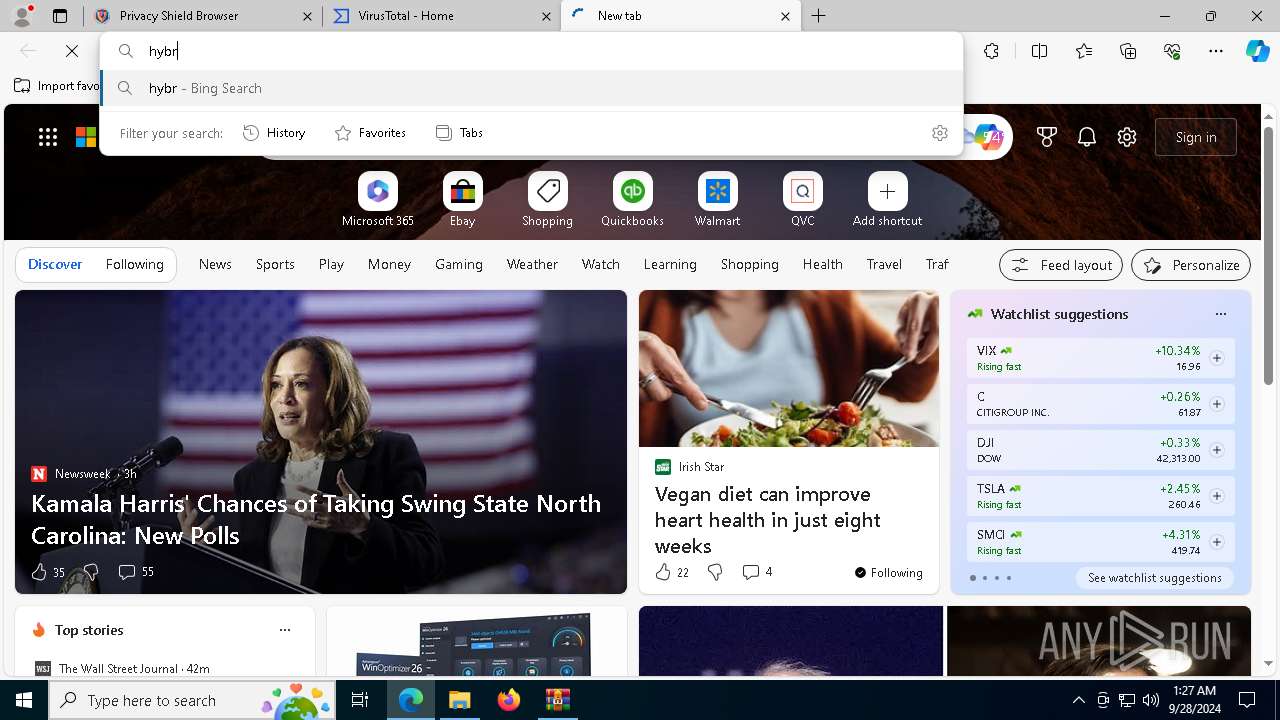Launch Firefox from the taskbar
This screenshot has height=720, width=1280.
pyautogui.click(x=508, y=700)
